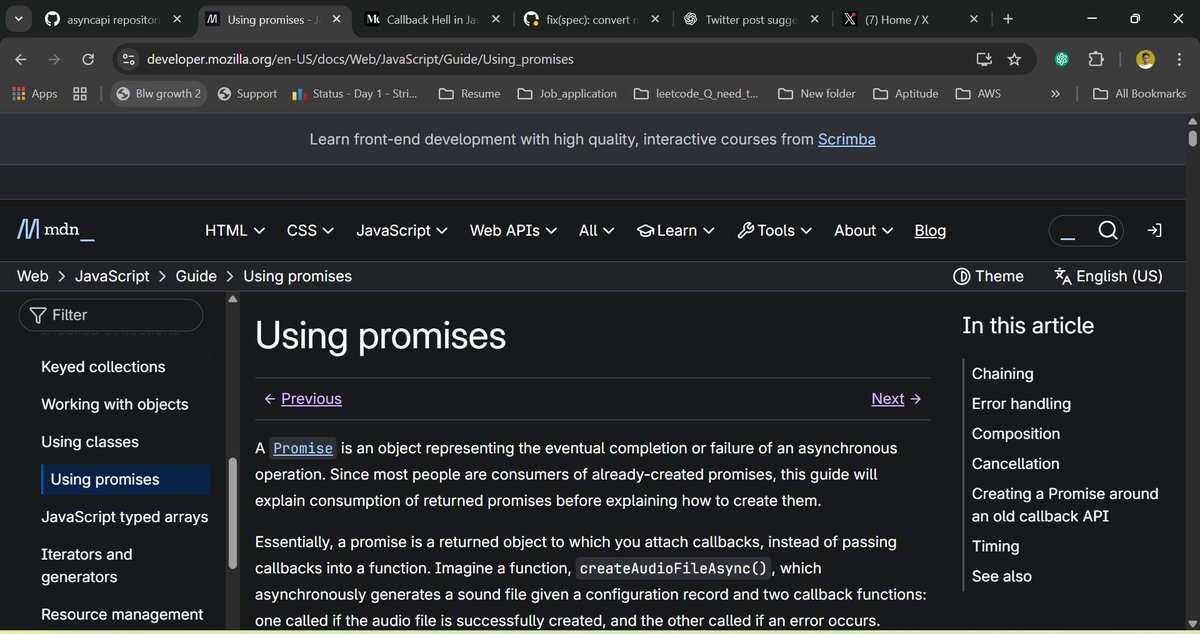The width and height of the screenshot is (1200, 634).
Task: Jump to Cancellation section
Action: click(x=1015, y=464)
